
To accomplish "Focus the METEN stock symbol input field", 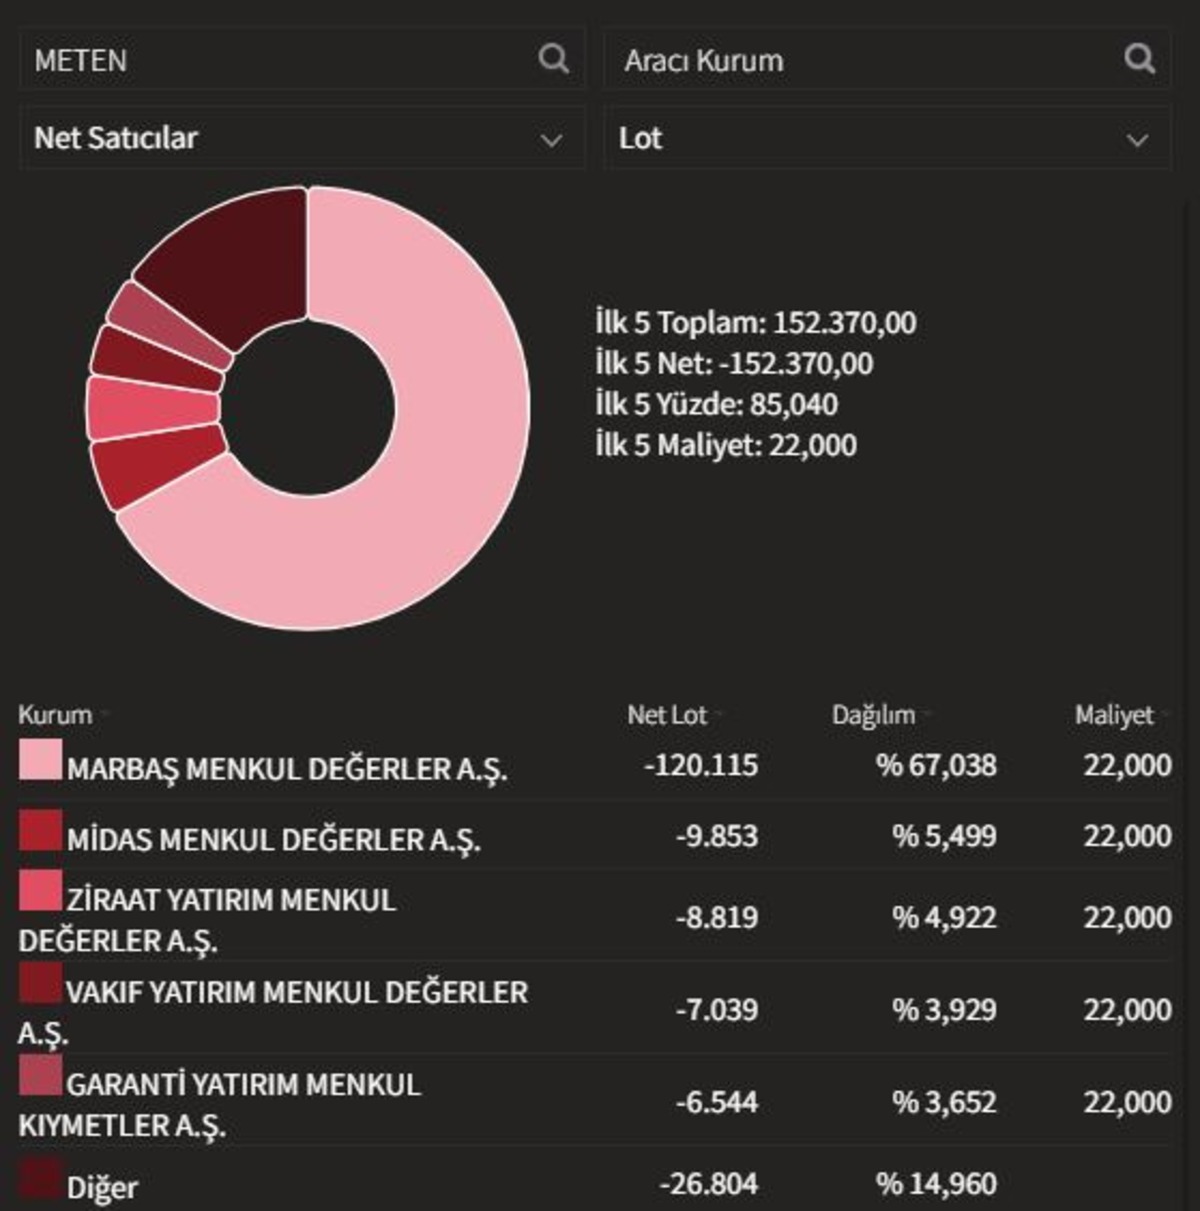I will pos(301,59).
